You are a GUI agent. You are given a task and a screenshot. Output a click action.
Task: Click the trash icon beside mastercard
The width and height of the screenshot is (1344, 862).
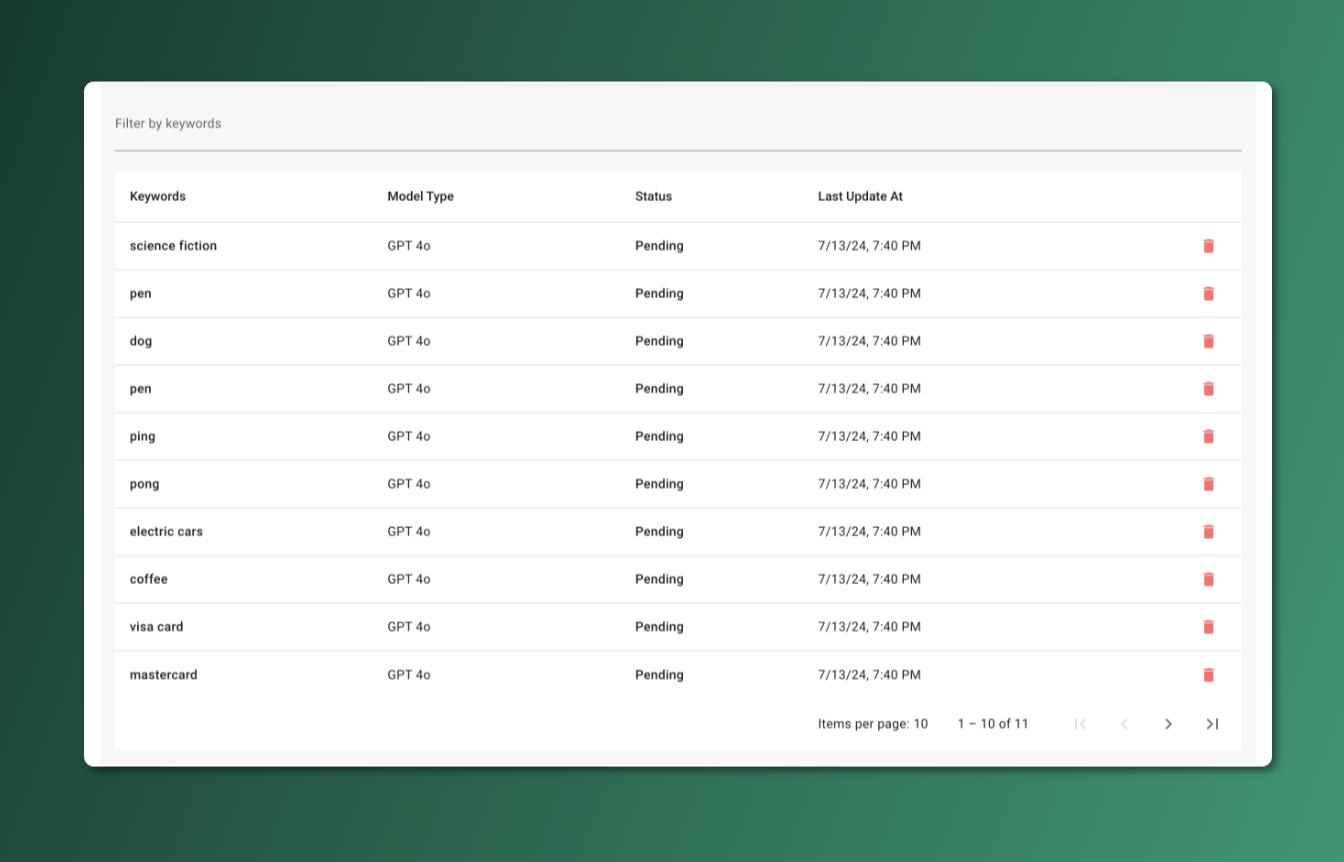pos(1208,675)
